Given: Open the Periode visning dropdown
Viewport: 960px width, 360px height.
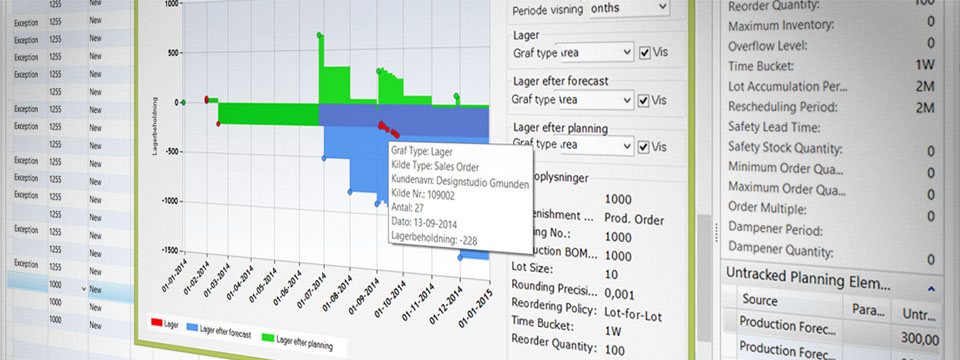Looking at the screenshot, I should pos(629,8).
